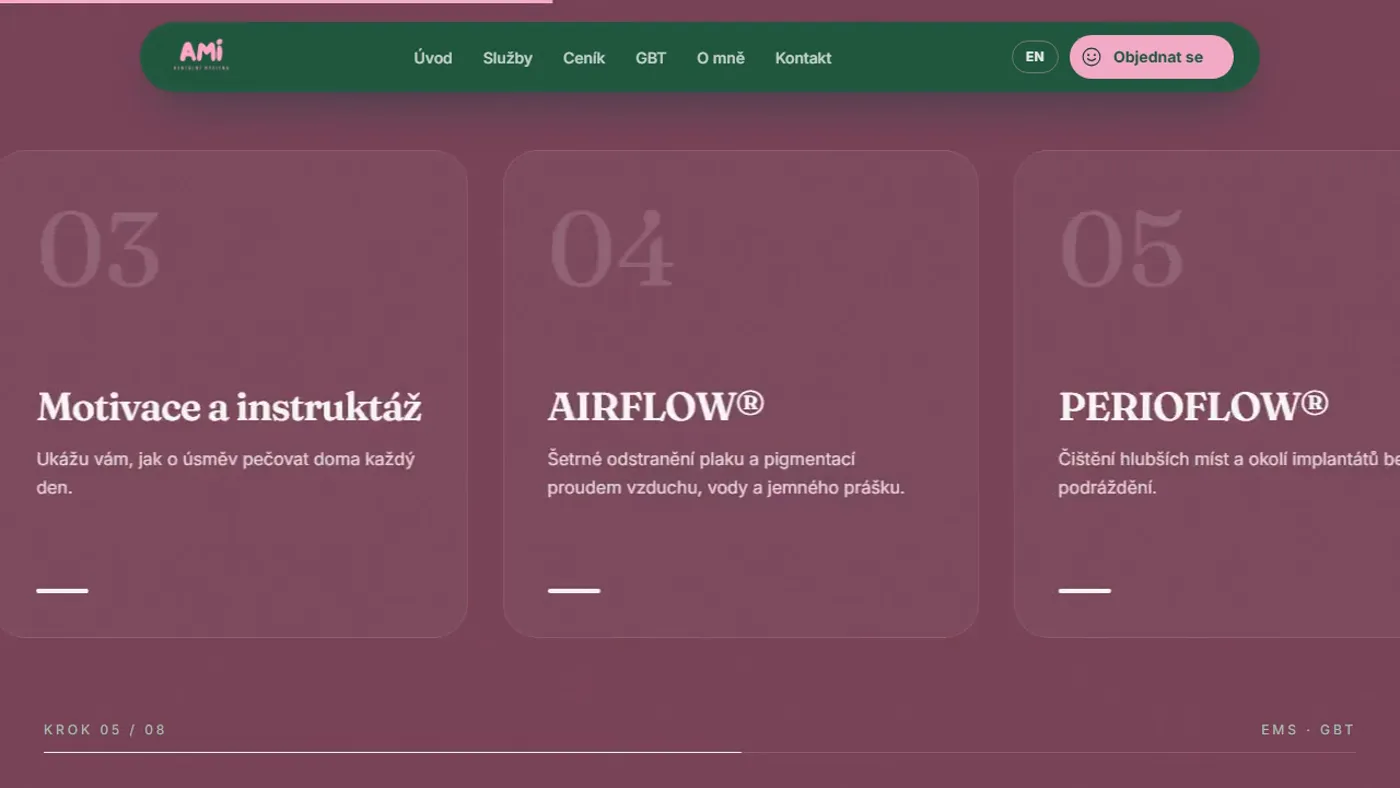The width and height of the screenshot is (1400, 788).
Task: Click the large 04 step number
Action: tap(611, 250)
